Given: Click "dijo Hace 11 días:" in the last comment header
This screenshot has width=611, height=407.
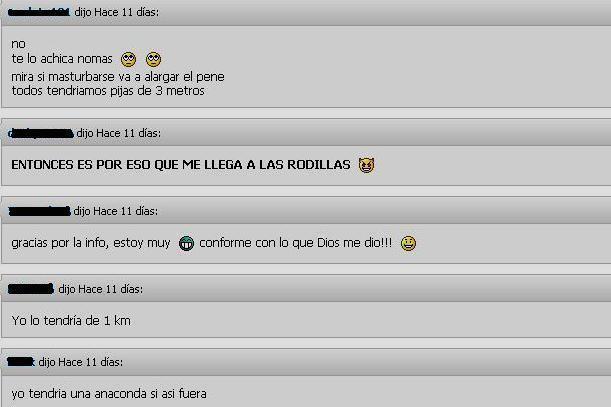Looking at the screenshot, I should 81,363.
